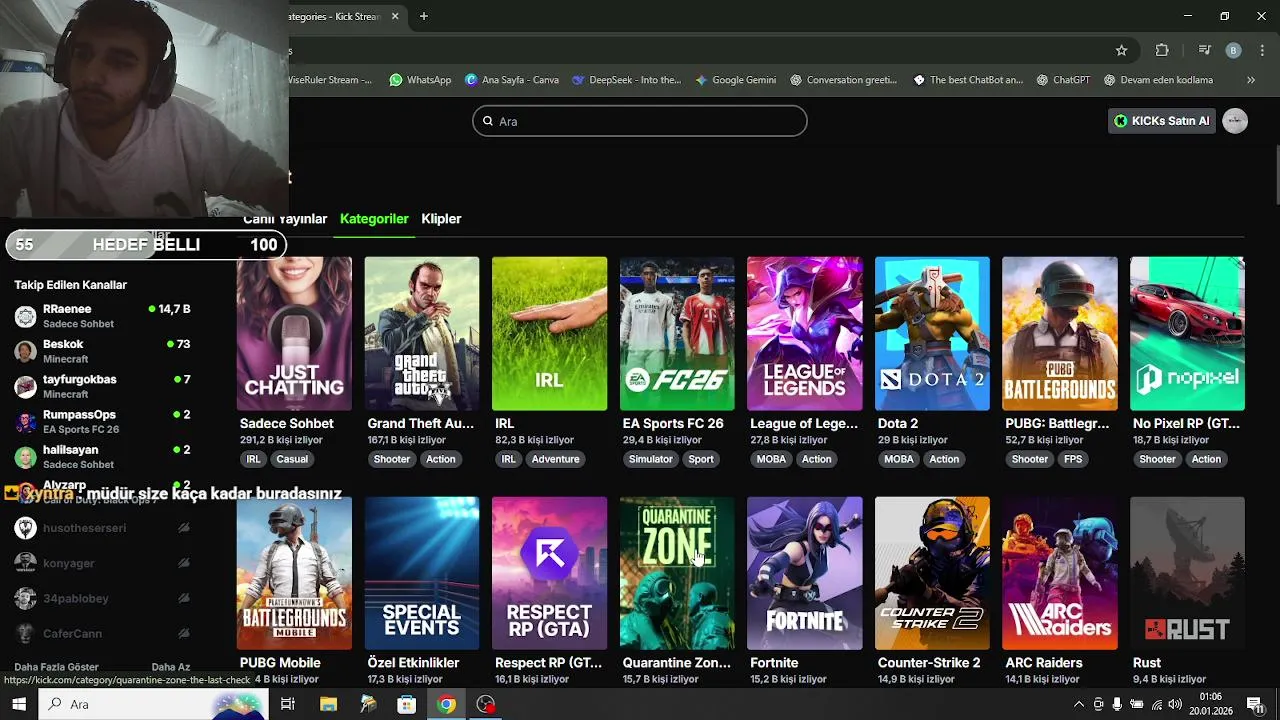Open the NoPixel RP category cover

click(1187, 333)
